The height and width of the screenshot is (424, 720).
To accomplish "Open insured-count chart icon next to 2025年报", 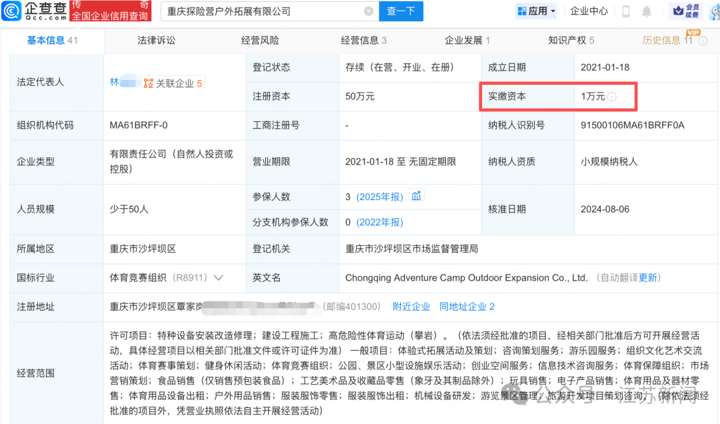I will coord(416,196).
